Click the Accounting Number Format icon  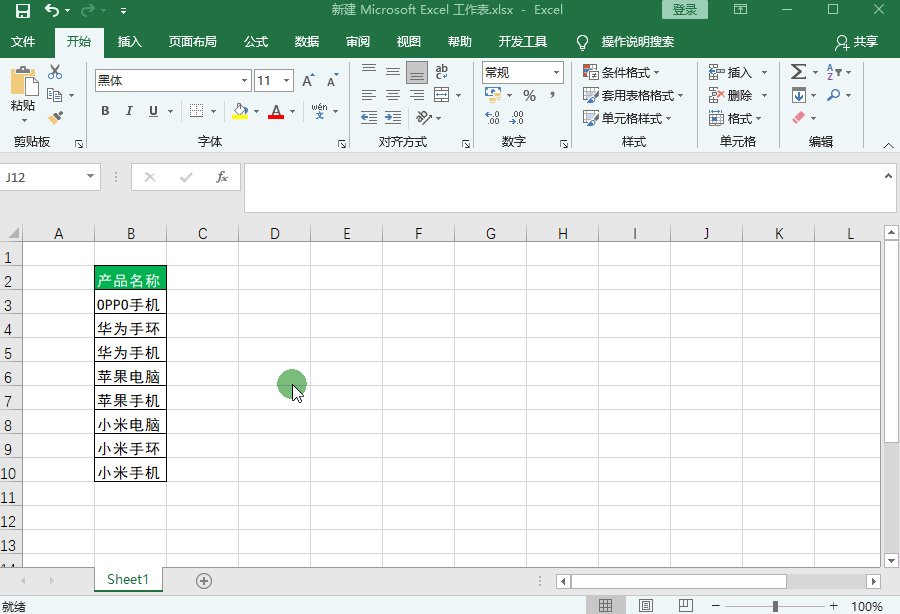coord(492,95)
